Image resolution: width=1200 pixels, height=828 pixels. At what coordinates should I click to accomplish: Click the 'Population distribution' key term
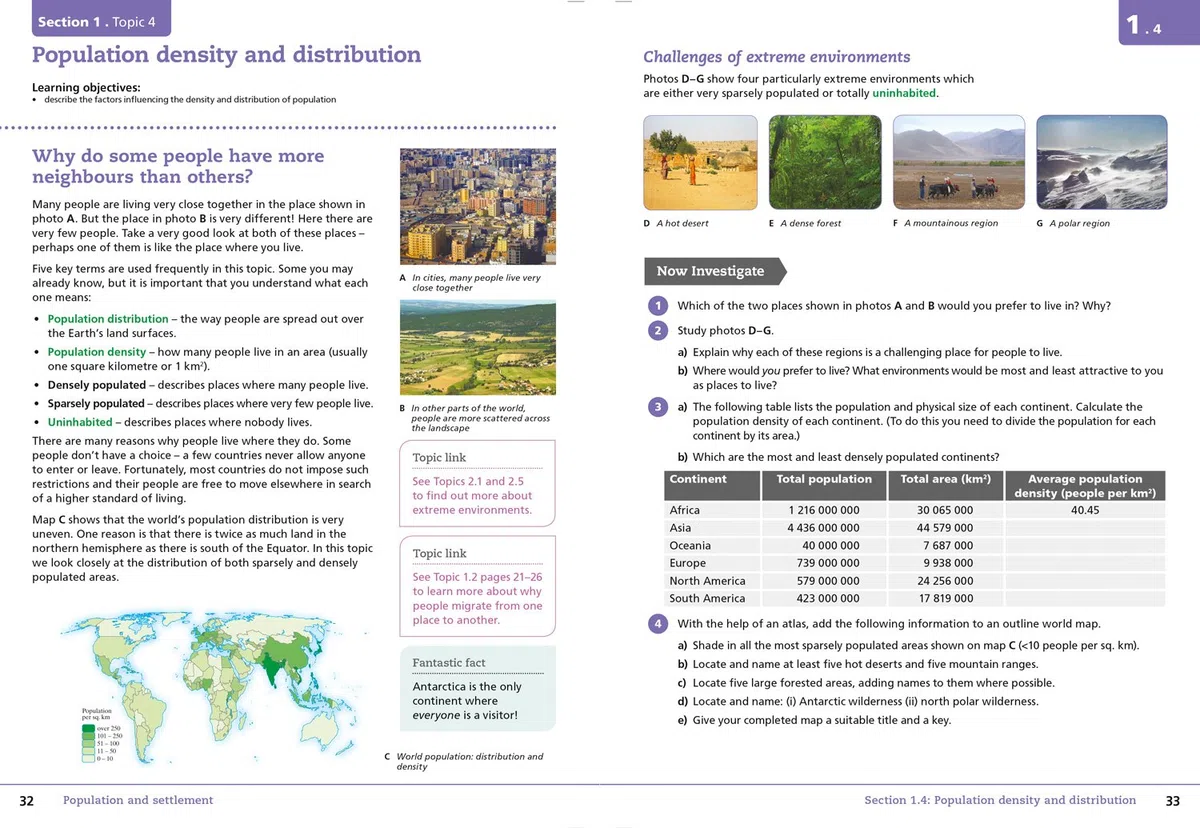point(108,319)
